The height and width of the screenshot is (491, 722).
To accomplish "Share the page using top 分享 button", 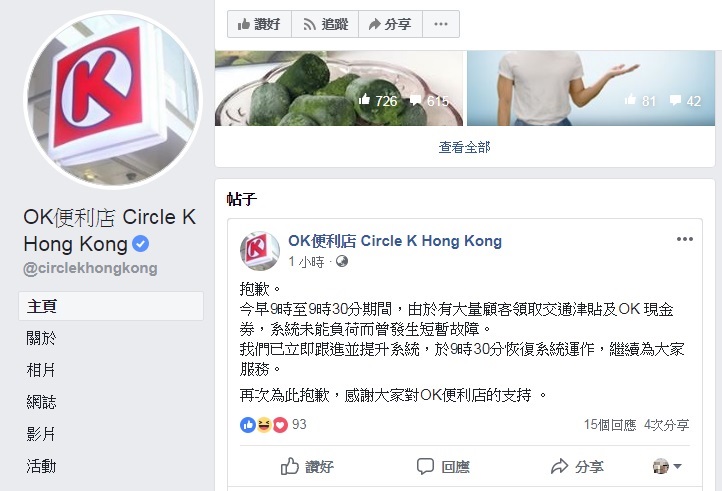I will click(390, 24).
